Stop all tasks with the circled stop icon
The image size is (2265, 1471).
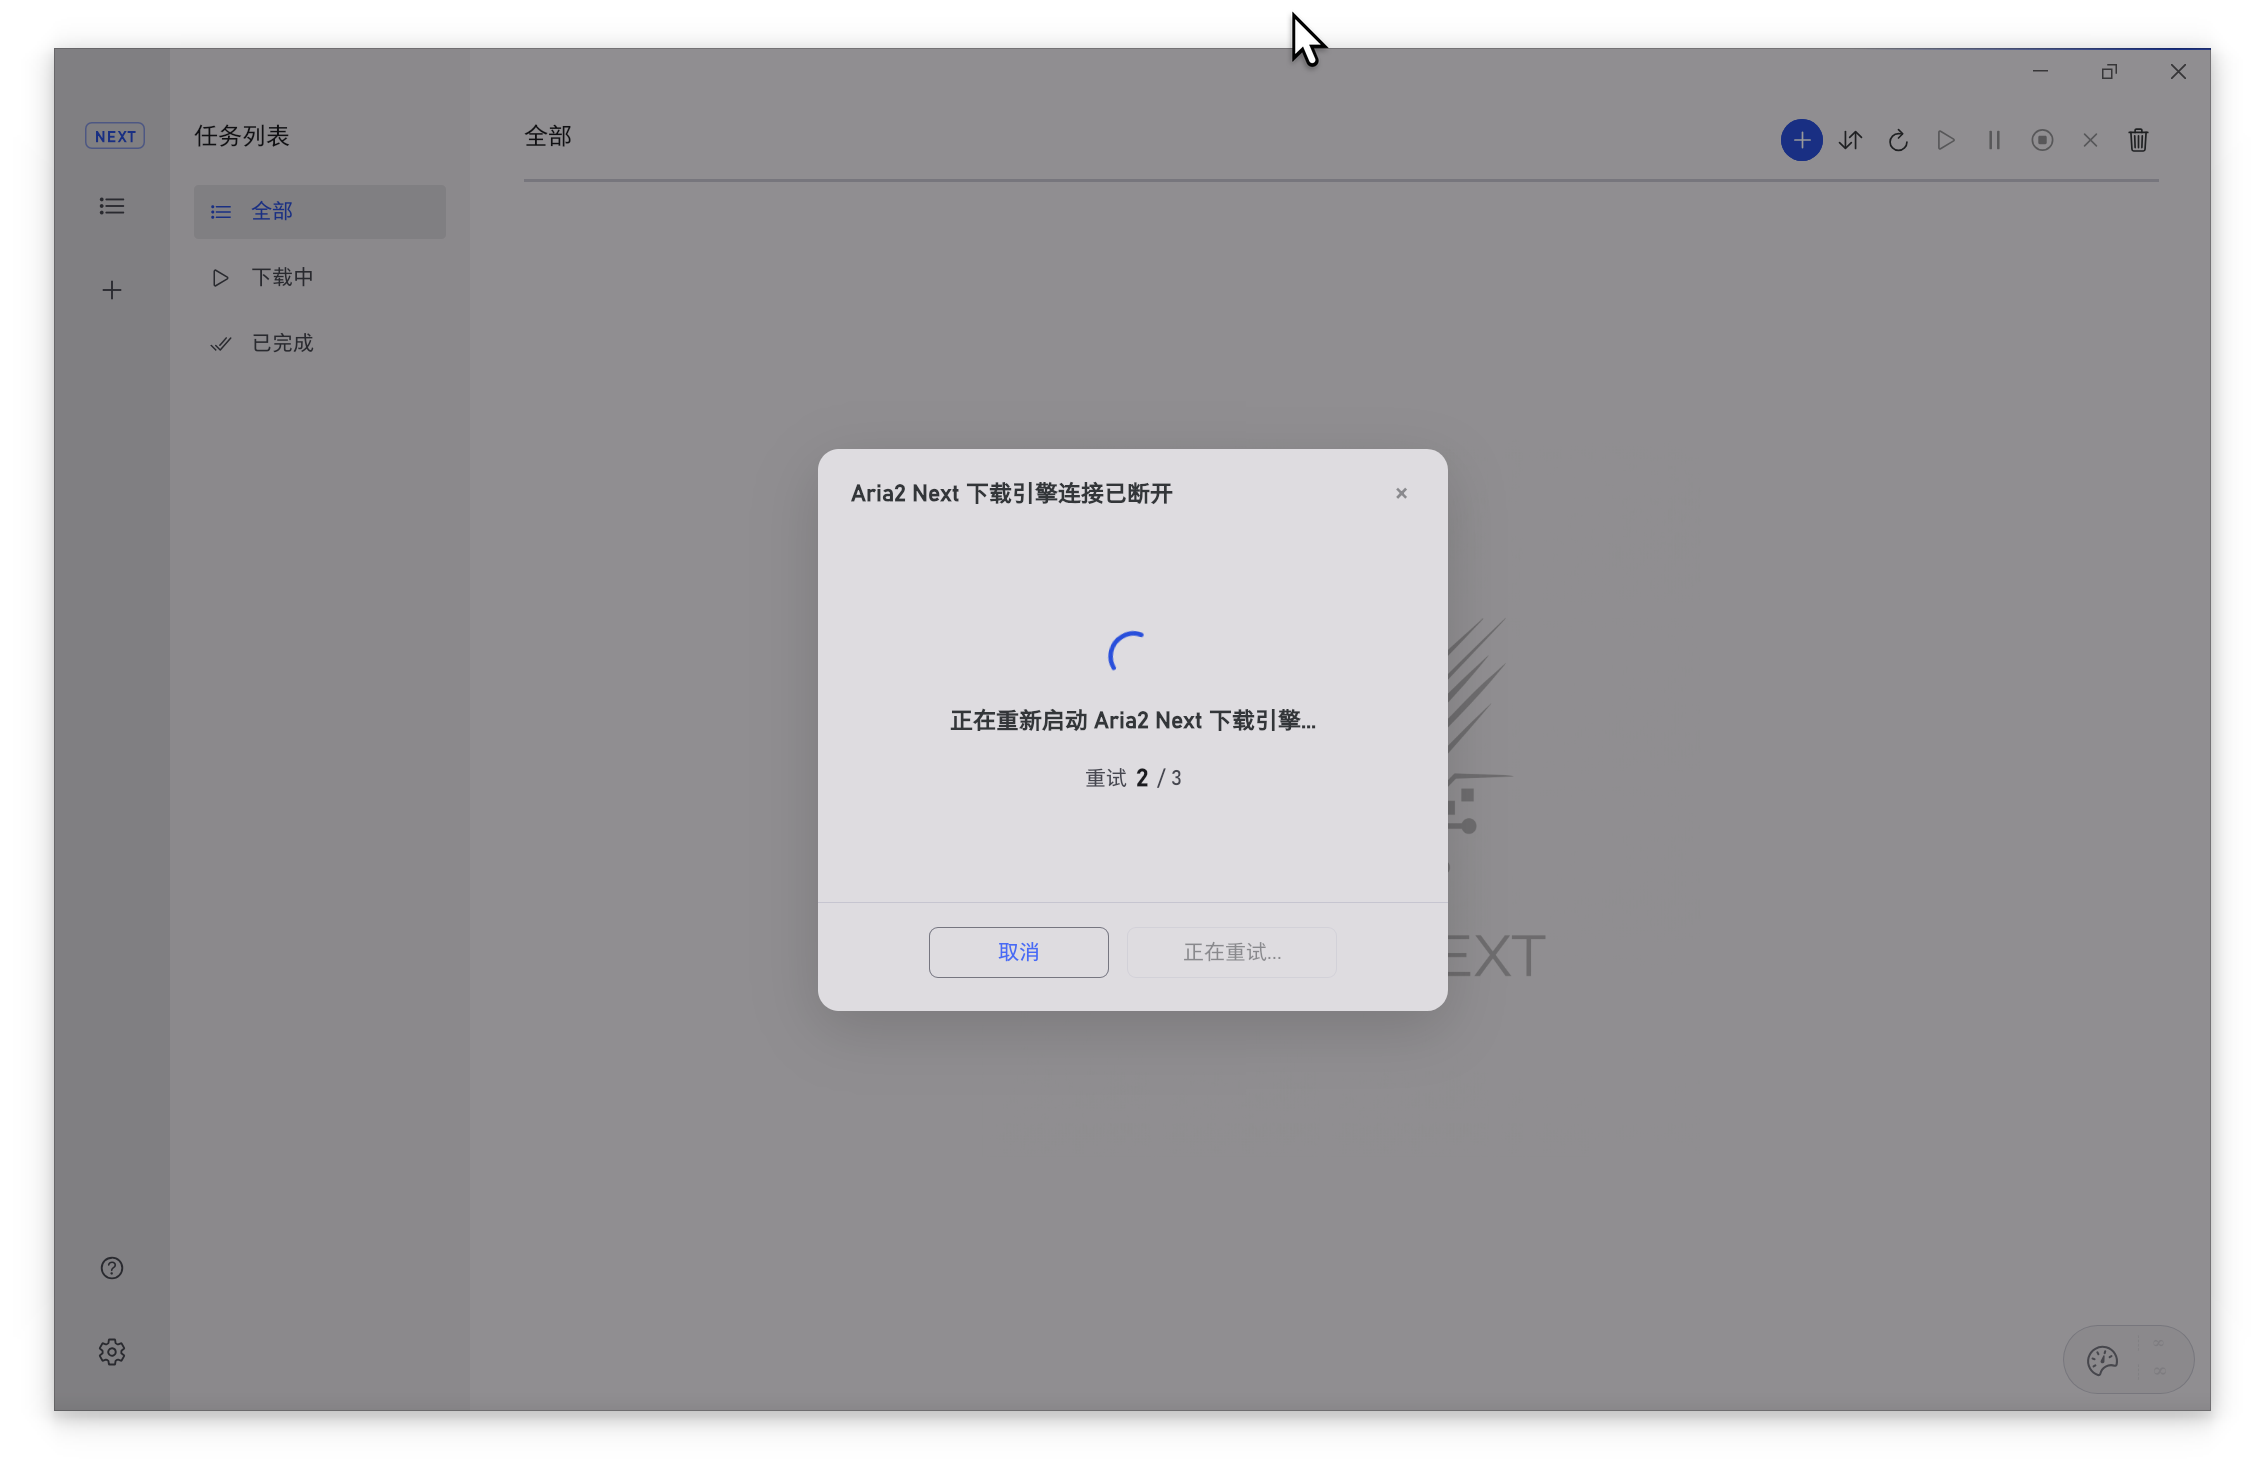(2042, 140)
